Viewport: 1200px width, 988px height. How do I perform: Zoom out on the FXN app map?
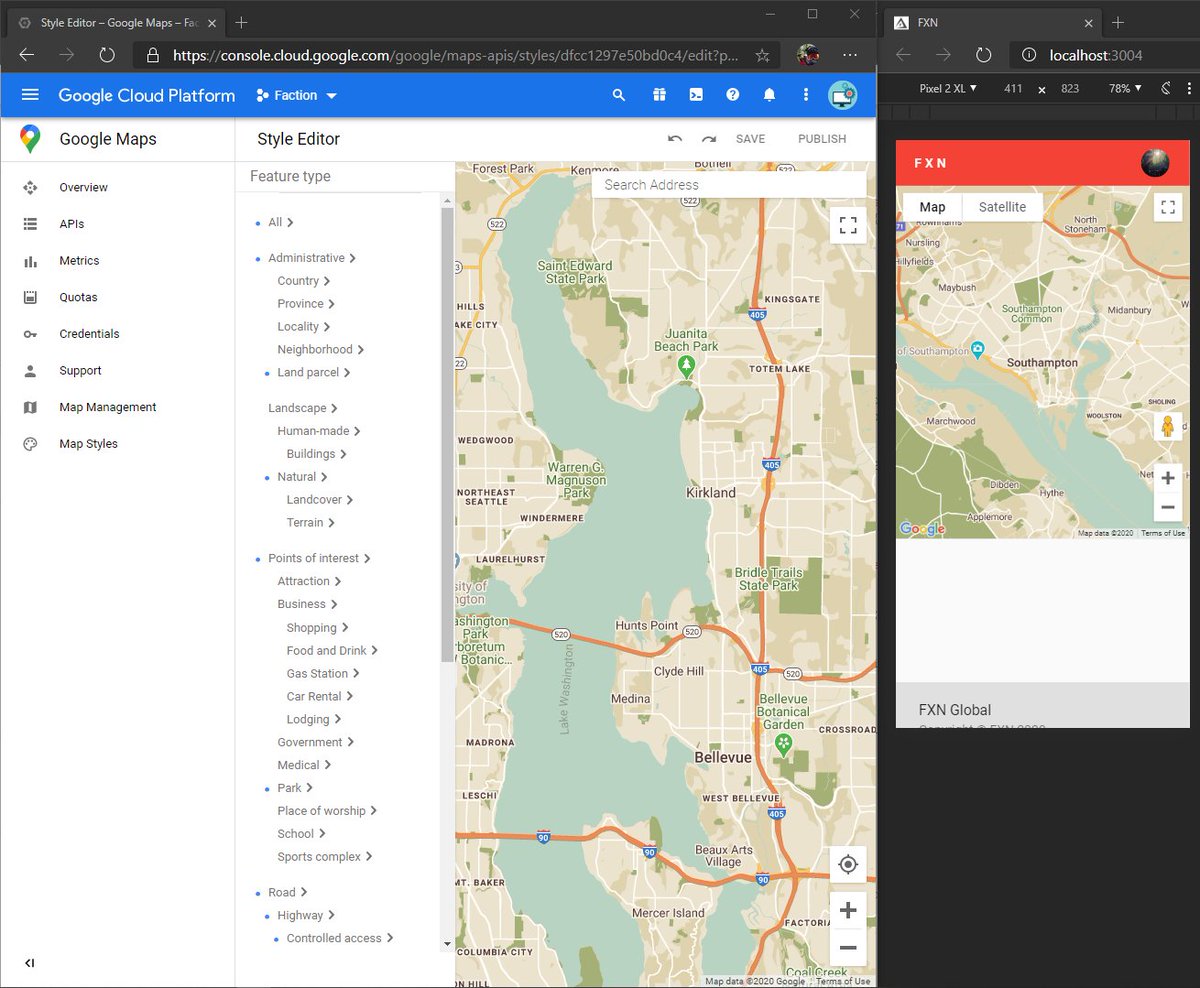[1167, 508]
